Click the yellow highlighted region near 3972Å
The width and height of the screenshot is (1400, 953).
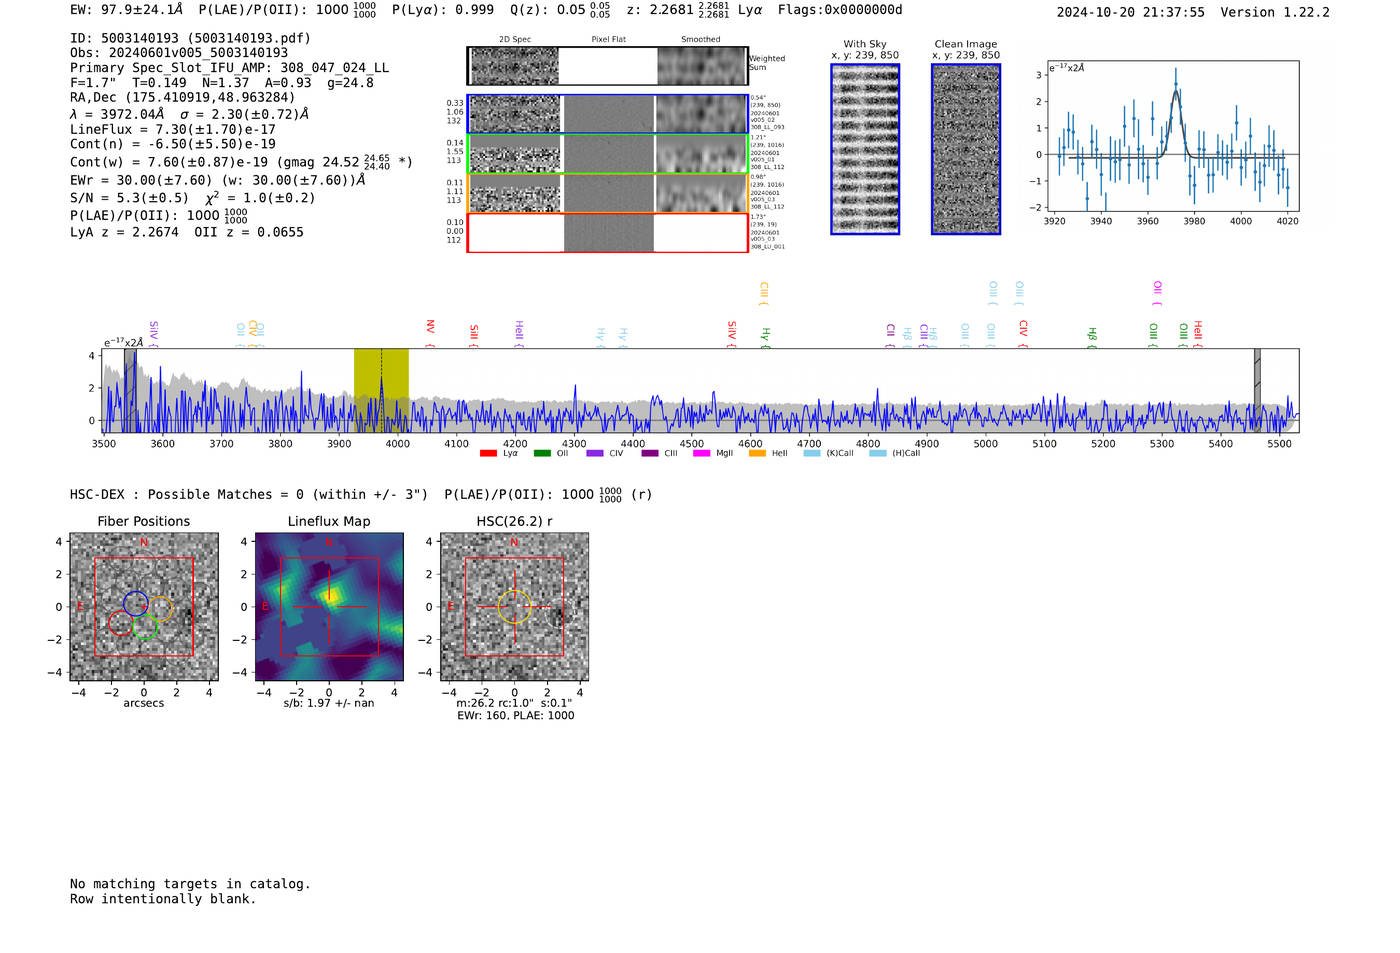pos(381,390)
